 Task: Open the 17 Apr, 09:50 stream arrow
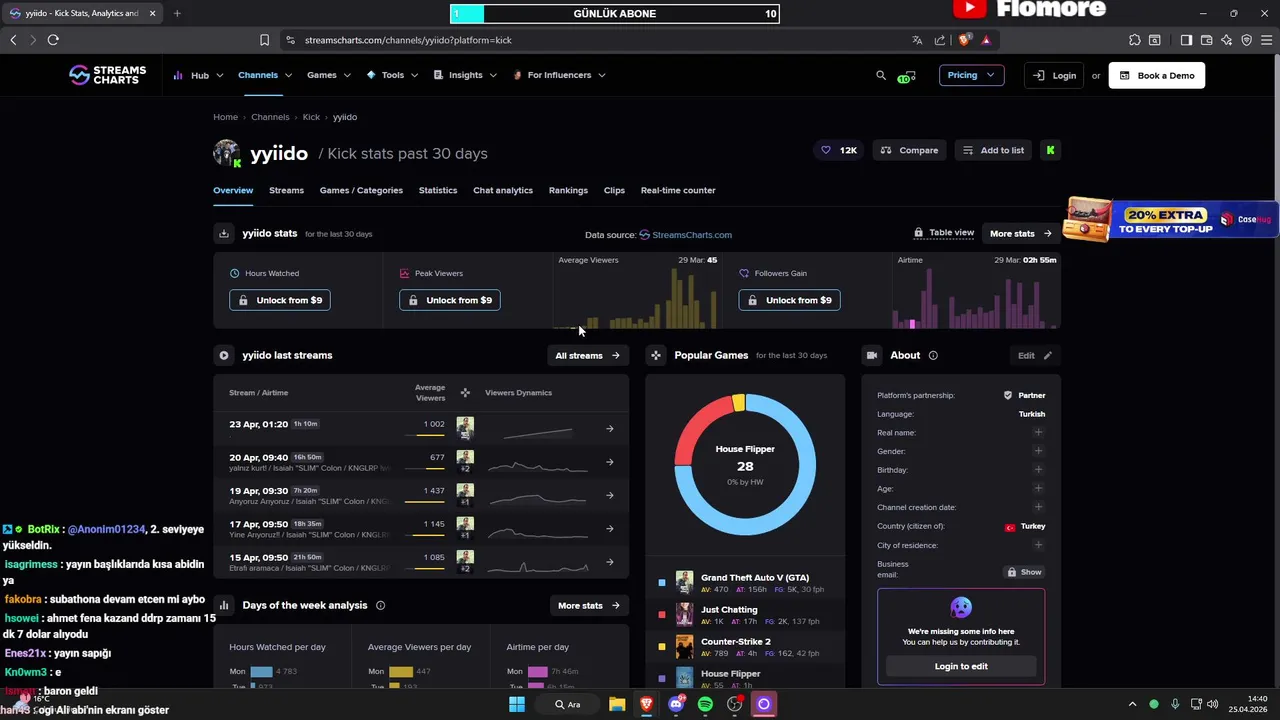pos(610,528)
